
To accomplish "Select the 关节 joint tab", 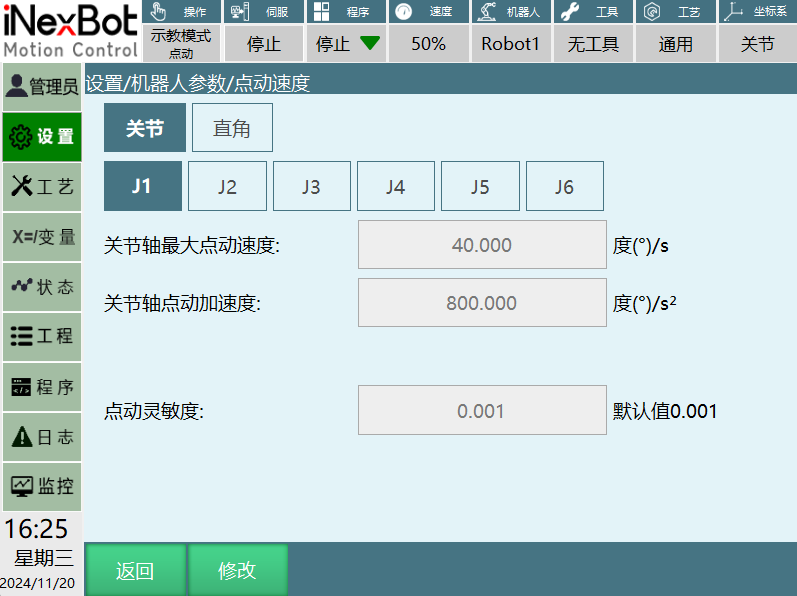I will pyautogui.click(x=145, y=128).
